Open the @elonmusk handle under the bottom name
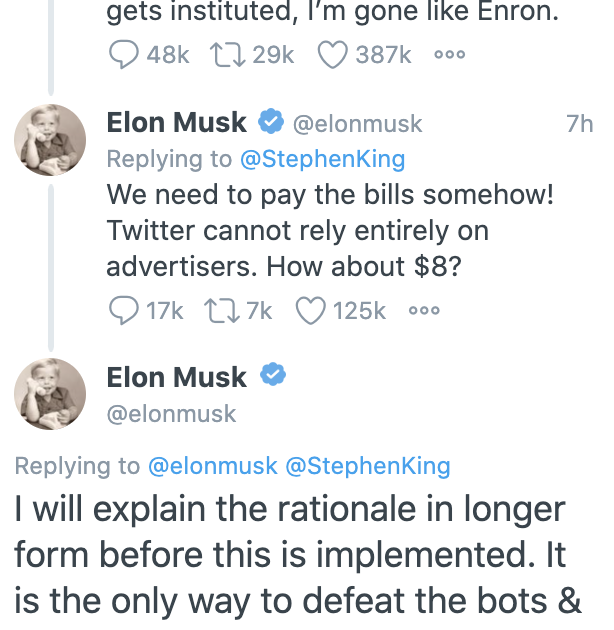This screenshot has width=614, height=630. tap(171, 413)
